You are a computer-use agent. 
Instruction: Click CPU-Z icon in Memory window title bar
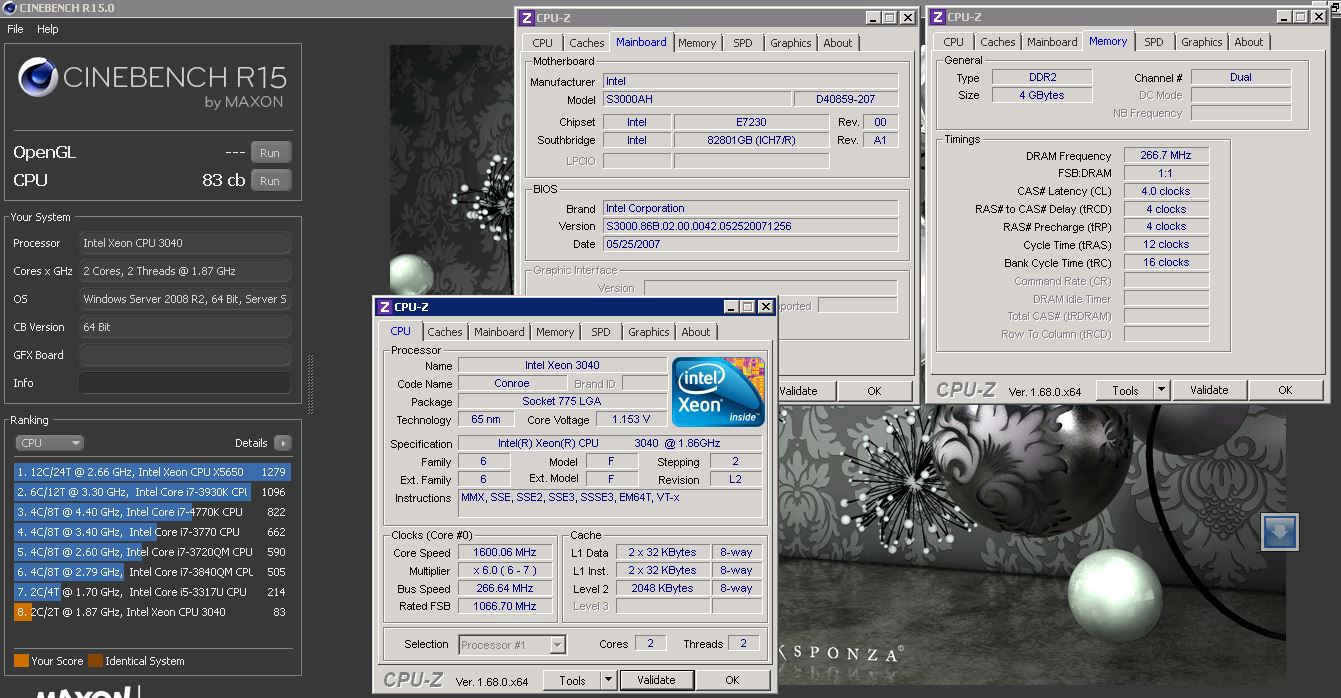(x=938, y=17)
